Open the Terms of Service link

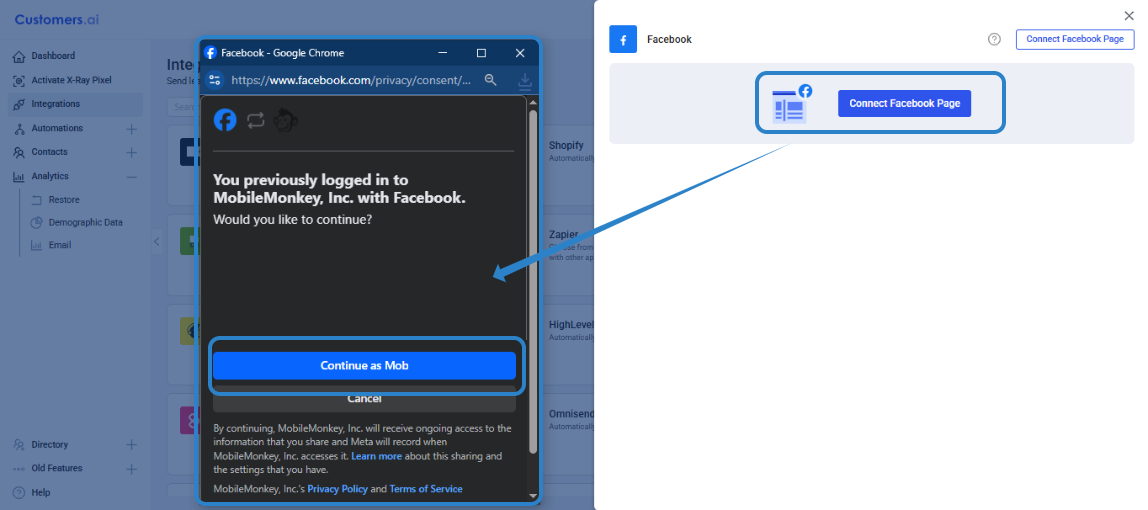click(x=425, y=489)
